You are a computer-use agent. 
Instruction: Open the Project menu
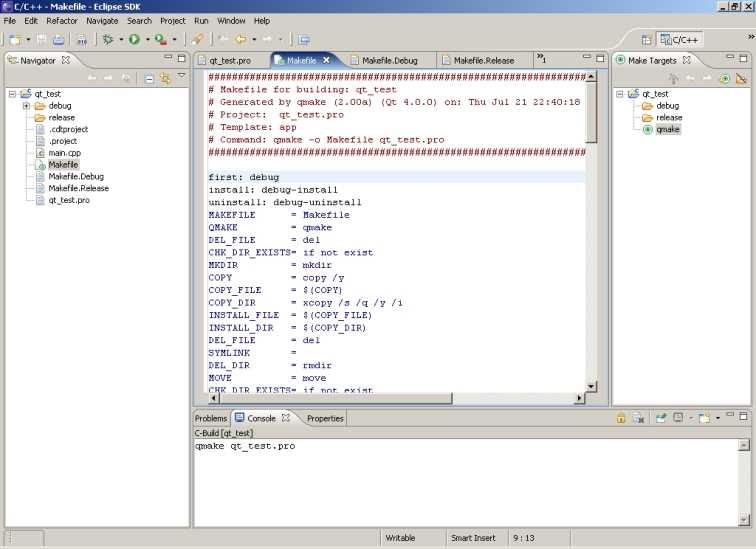click(x=173, y=21)
